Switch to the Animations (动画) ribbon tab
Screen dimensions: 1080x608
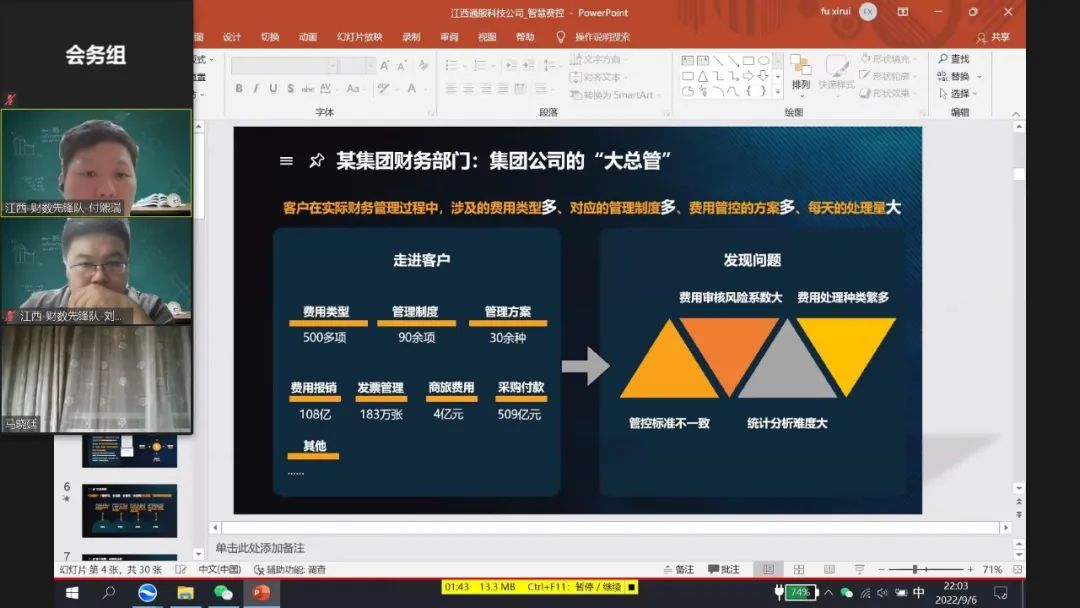pos(307,36)
